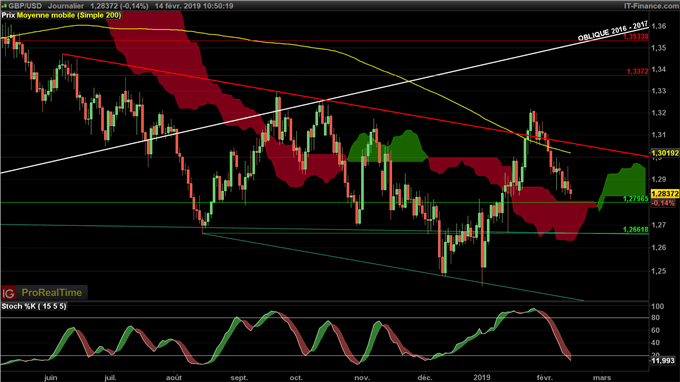Select the Prix indicator label
The width and height of the screenshot is (680, 382).
coord(8,15)
